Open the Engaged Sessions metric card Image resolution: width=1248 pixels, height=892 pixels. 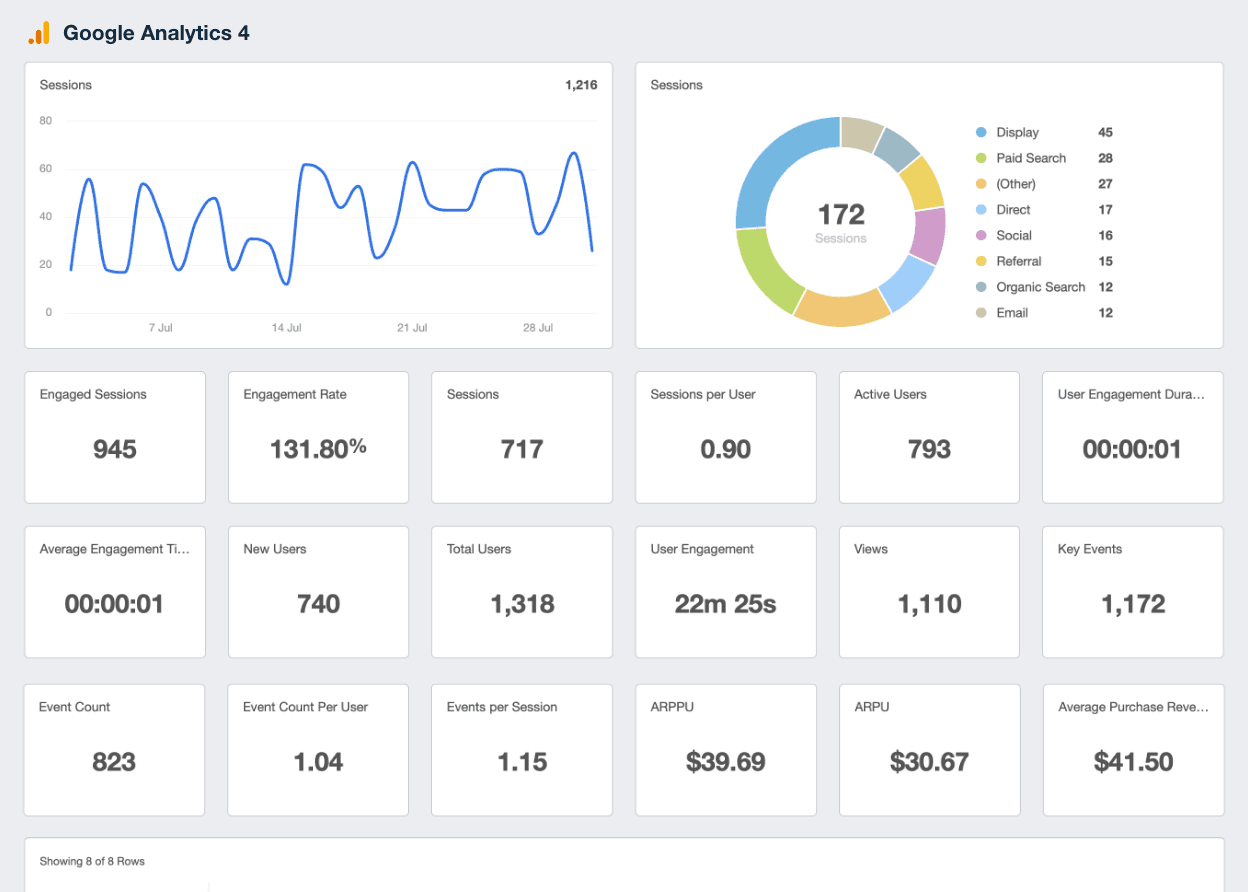point(115,437)
